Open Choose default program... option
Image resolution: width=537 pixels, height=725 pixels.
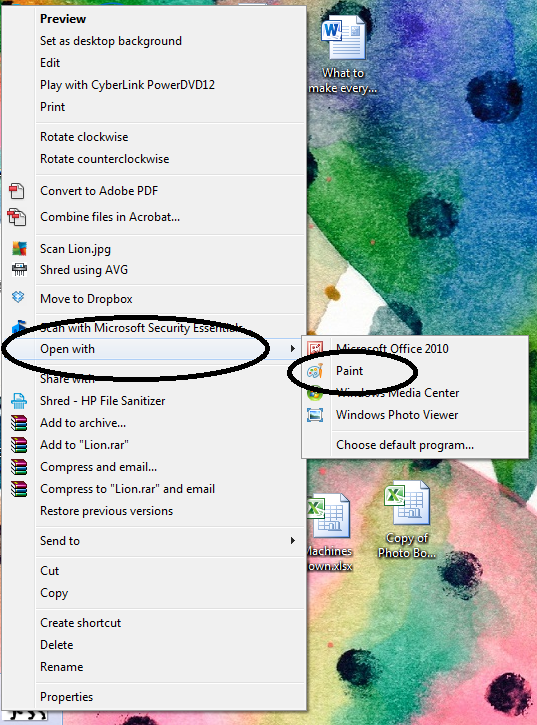[405, 445]
